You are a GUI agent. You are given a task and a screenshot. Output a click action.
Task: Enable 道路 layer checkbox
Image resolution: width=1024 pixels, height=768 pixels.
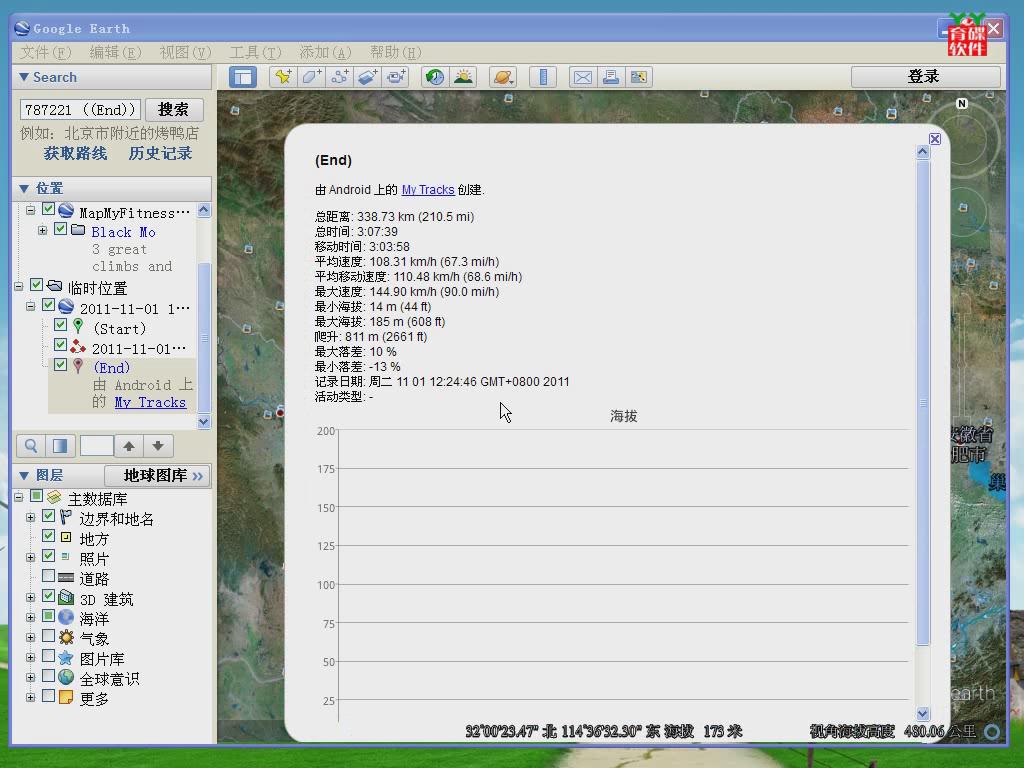(48, 575)
